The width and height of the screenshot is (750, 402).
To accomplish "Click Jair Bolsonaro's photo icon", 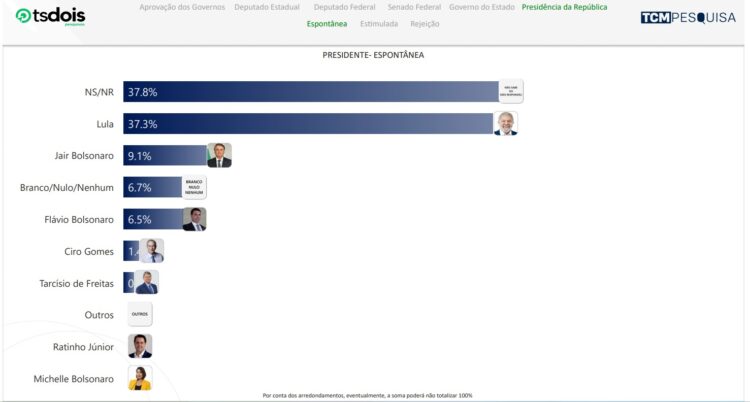I will coord(219,155).
